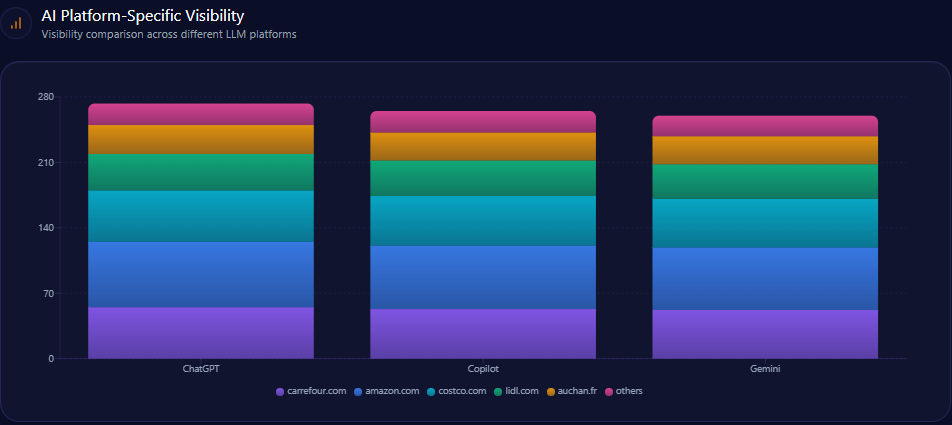
Task: Click the green lidl.com legend dot
Action: (x=499, y=391)
